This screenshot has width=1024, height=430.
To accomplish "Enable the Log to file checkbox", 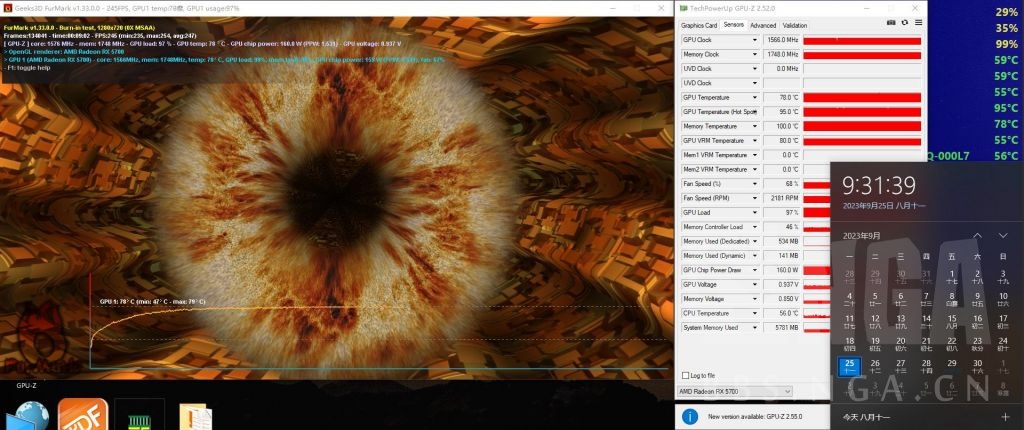I will pyautogui.click(x=686, y=375).
